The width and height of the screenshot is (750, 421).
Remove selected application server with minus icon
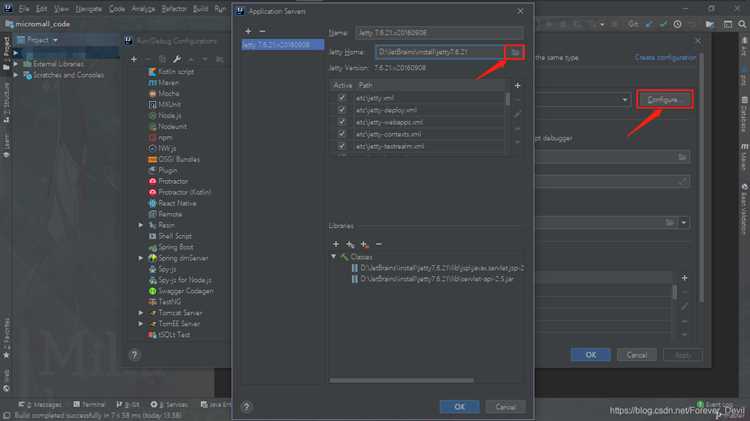pyautogui.click(x=262, y=31)
